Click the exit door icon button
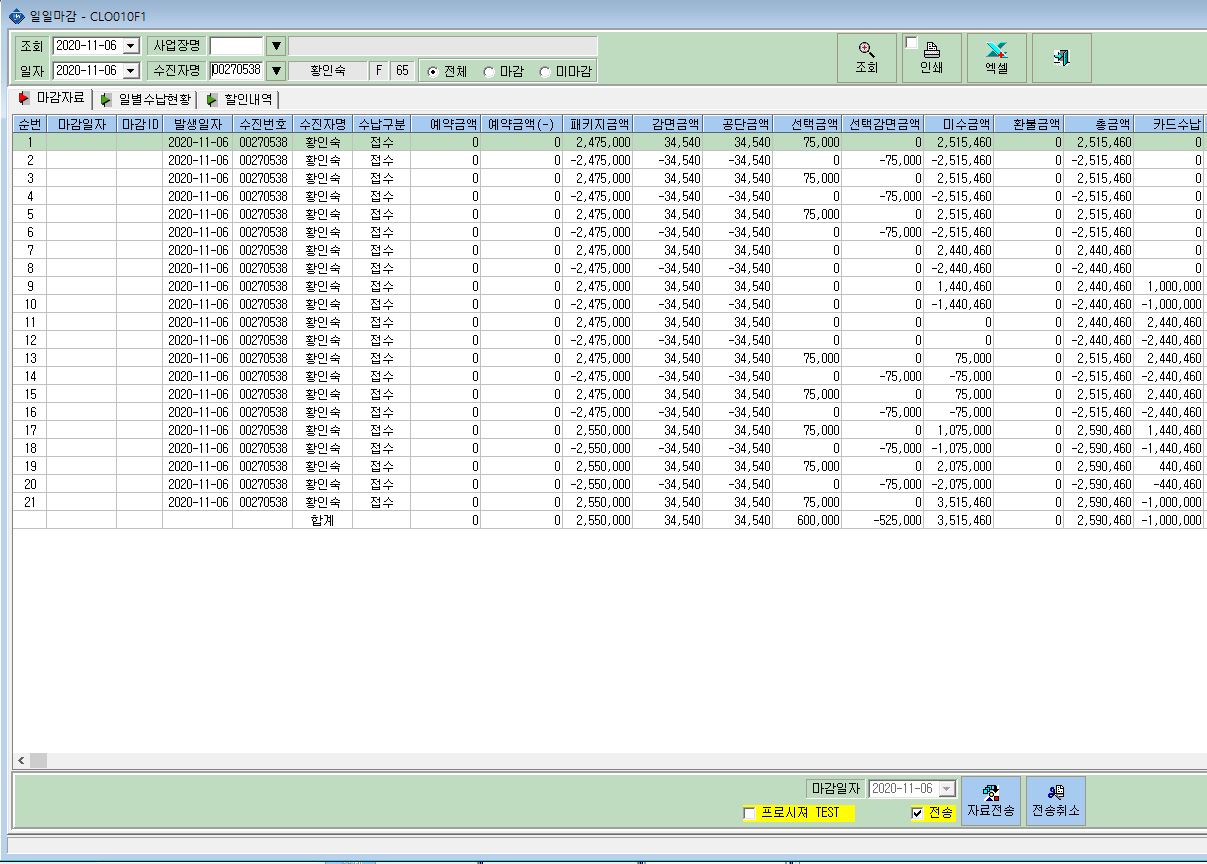This screenshot has width=1207, height=864. click(x=1061, y=58)
